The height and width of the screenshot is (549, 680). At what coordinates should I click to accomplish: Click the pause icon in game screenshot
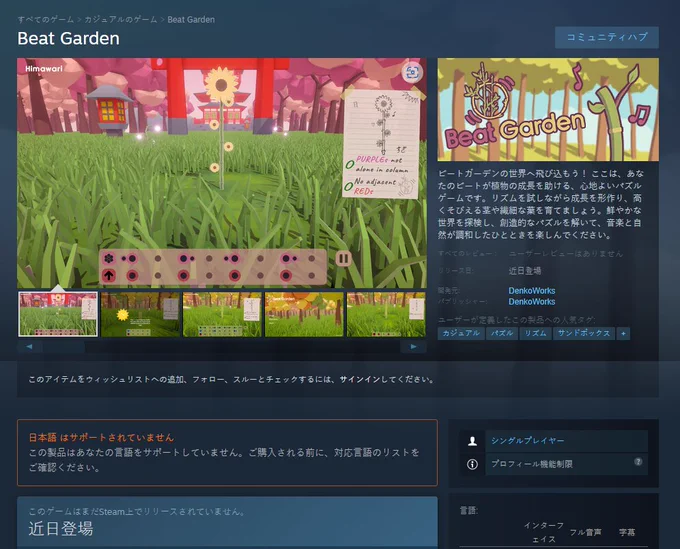[x=343, y=259]
